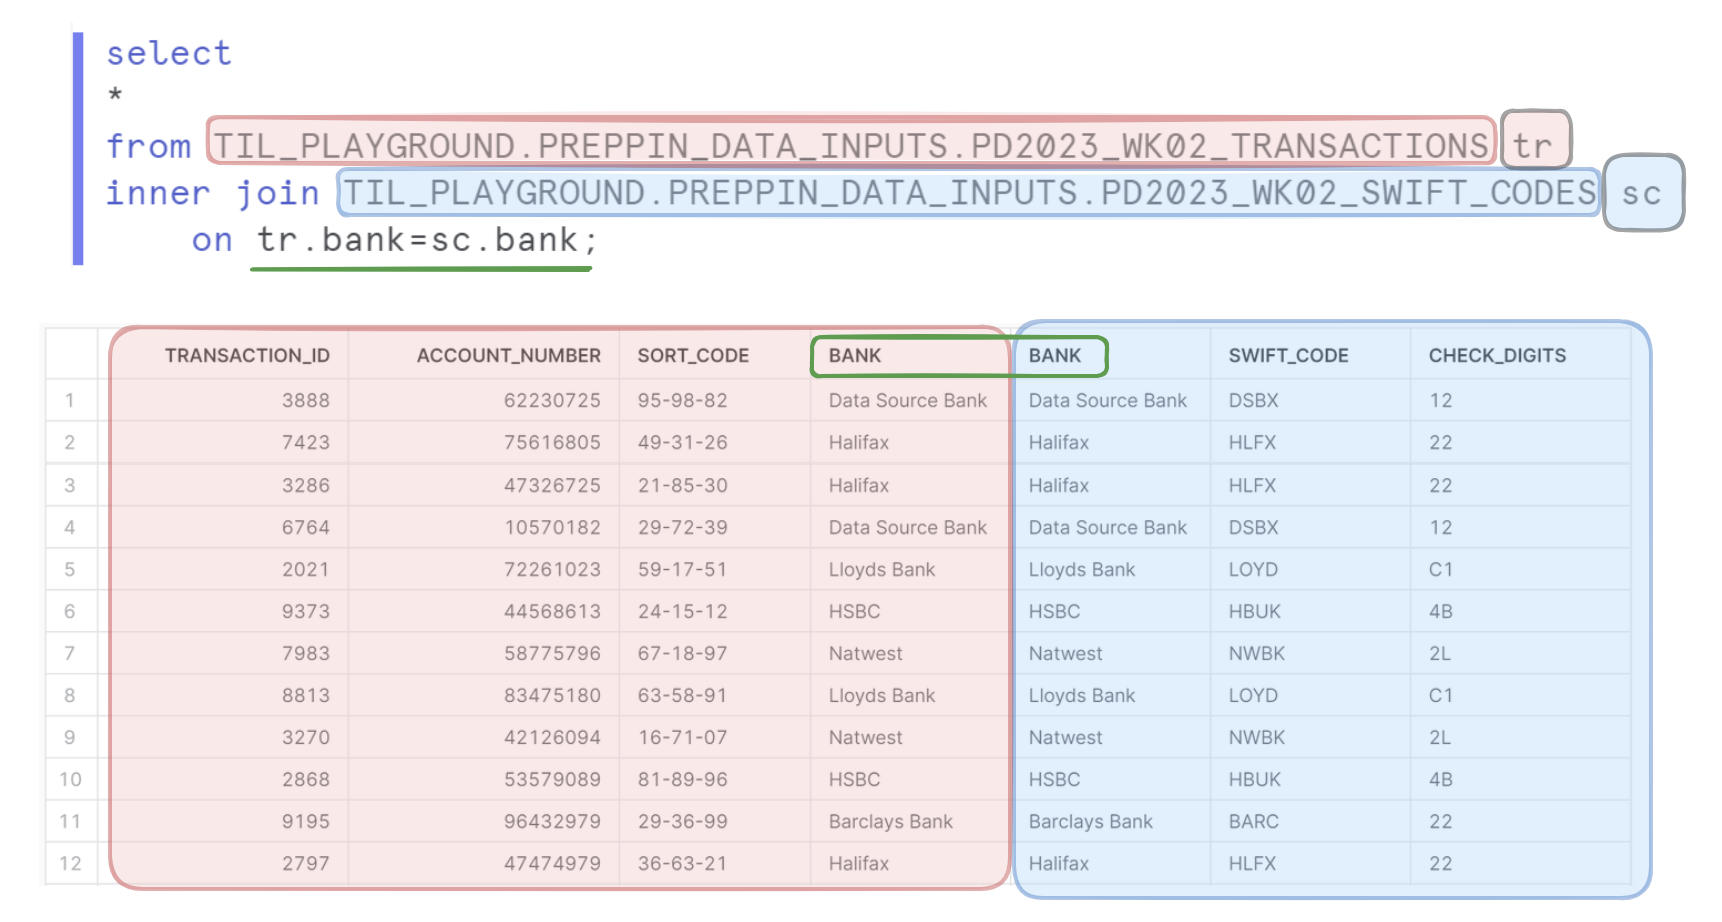The image size is (1722, 922).
Task: Click the BANK header next to SORT_CODE
Action: tap(855, 356)
